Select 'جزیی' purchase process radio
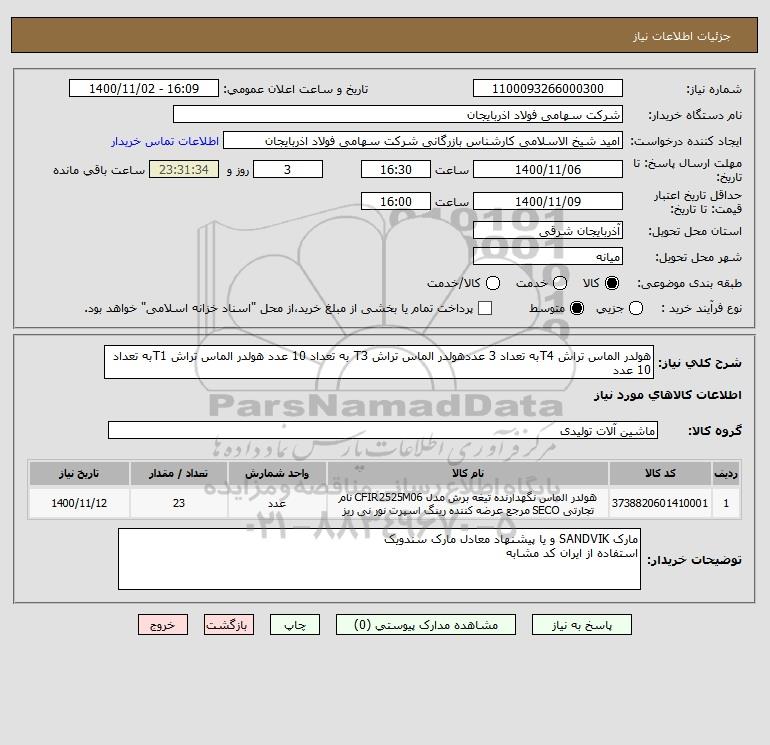 636,308
